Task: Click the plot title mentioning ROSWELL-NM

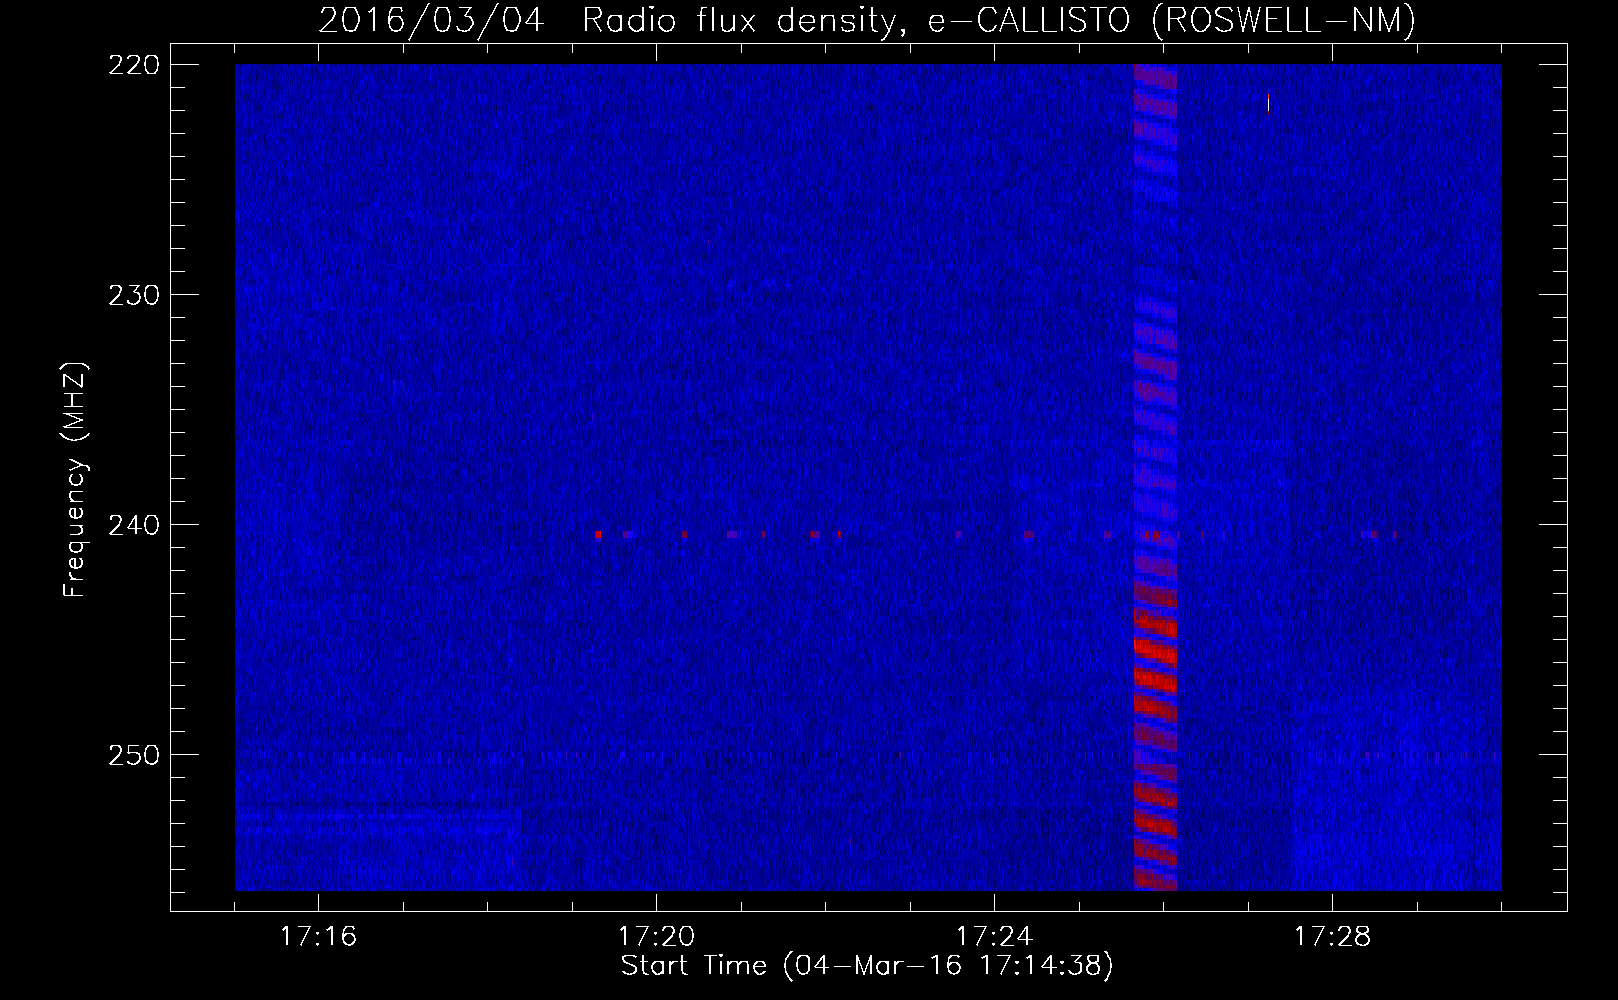Action: pos(867,20)
